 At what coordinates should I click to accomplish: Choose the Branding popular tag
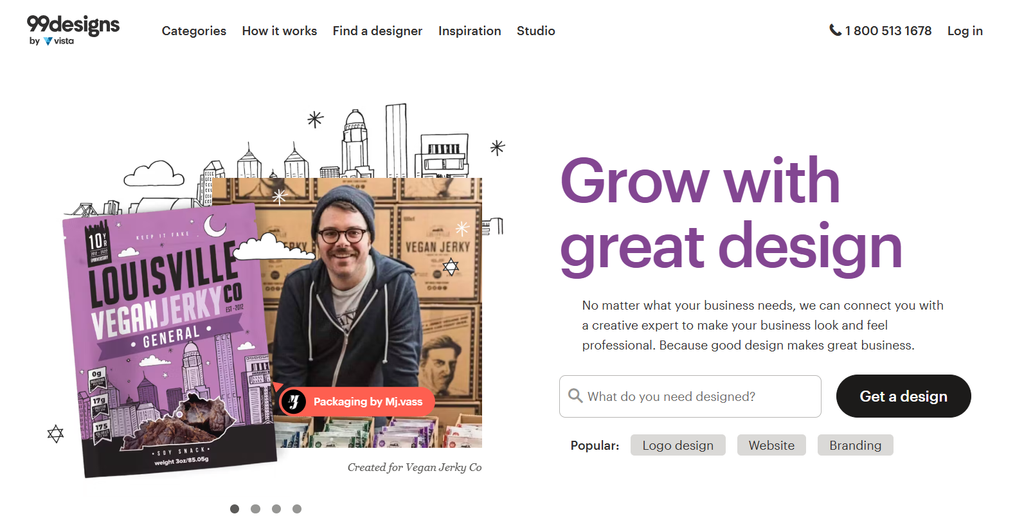[856, 446]
